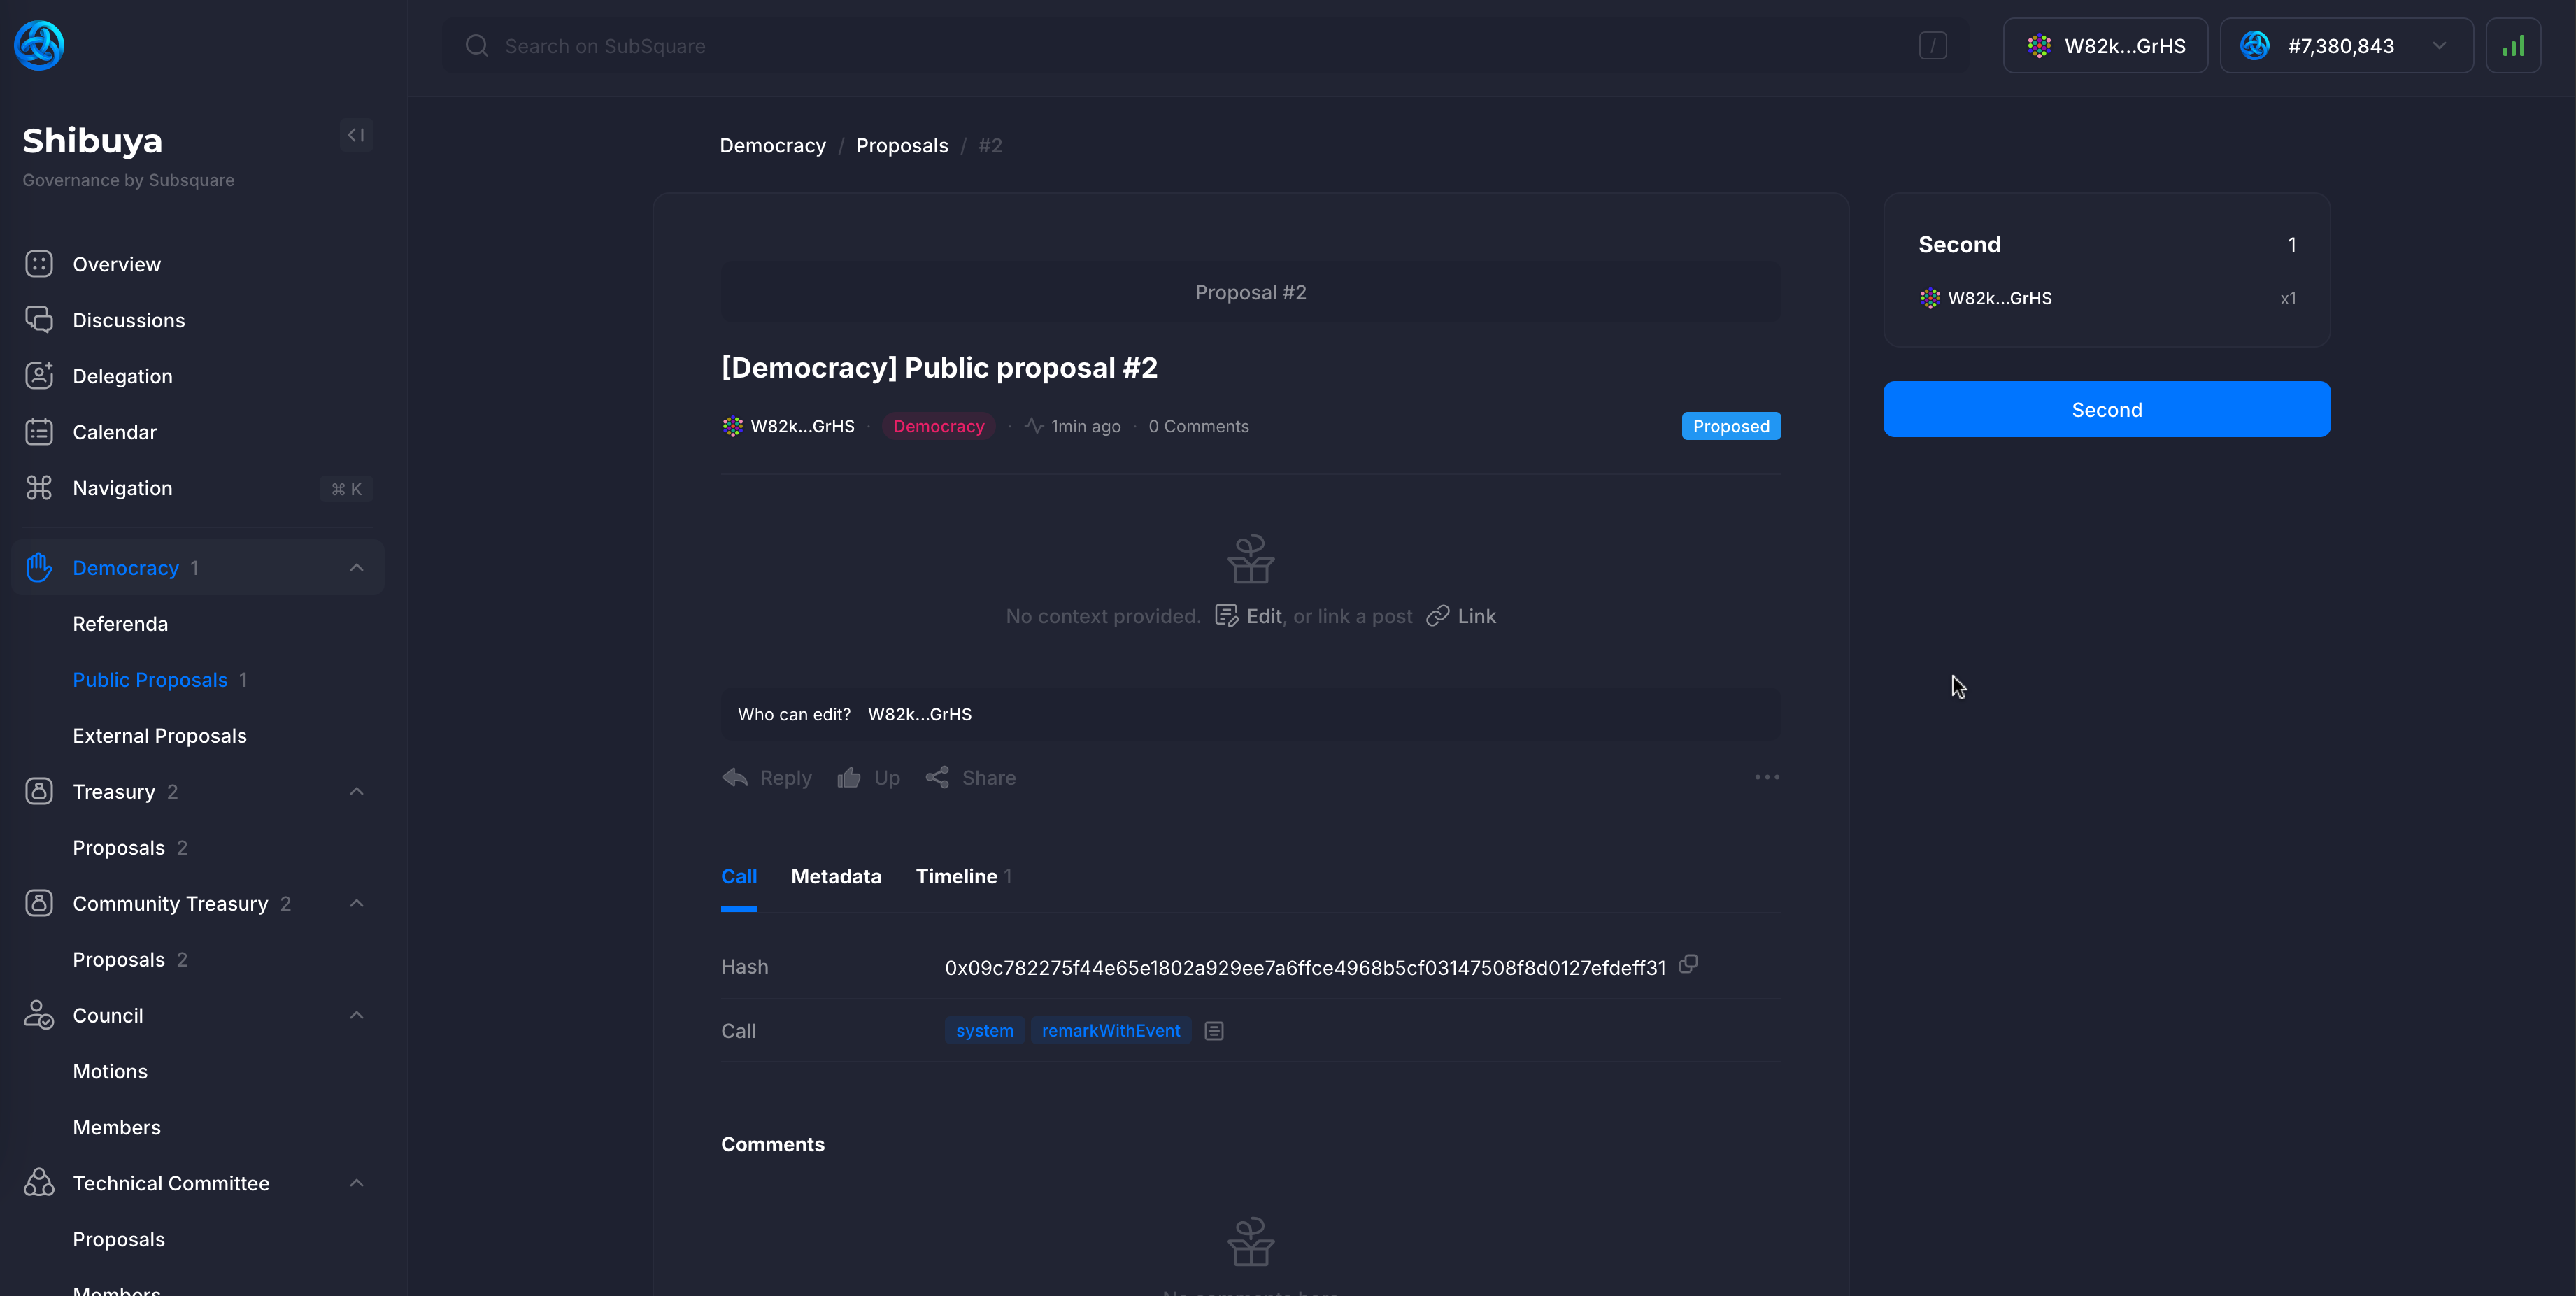Collapse the sidebar with the toggle button

[356, 135]
